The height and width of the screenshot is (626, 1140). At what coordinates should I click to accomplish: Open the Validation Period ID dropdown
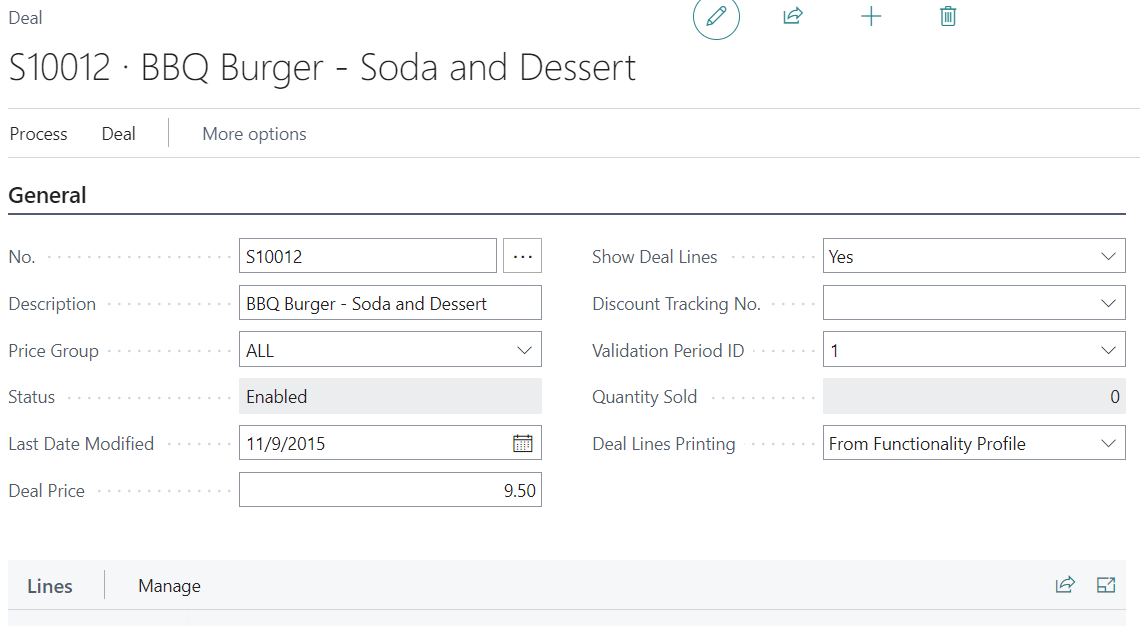pyautogui.click(x=1107, y=350)
